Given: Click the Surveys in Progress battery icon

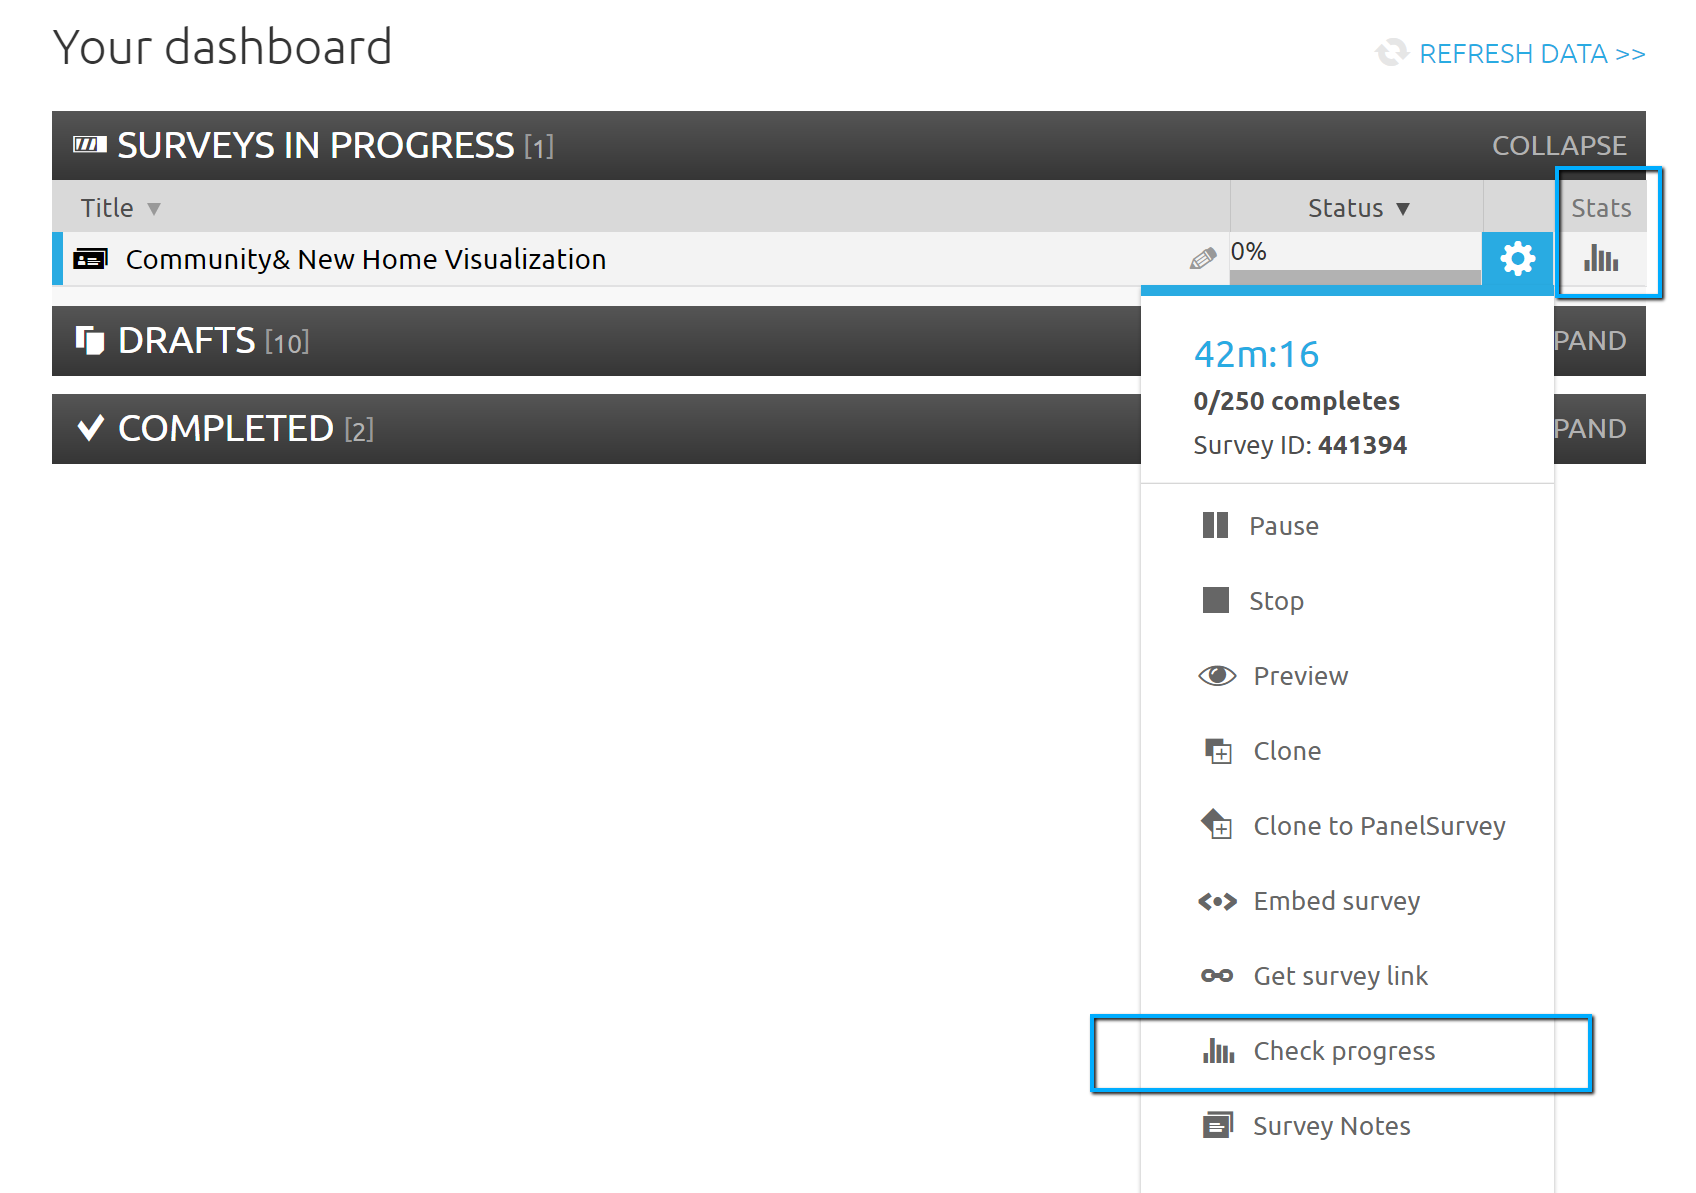Looking at the screenshot, I should tap(90, 145).
